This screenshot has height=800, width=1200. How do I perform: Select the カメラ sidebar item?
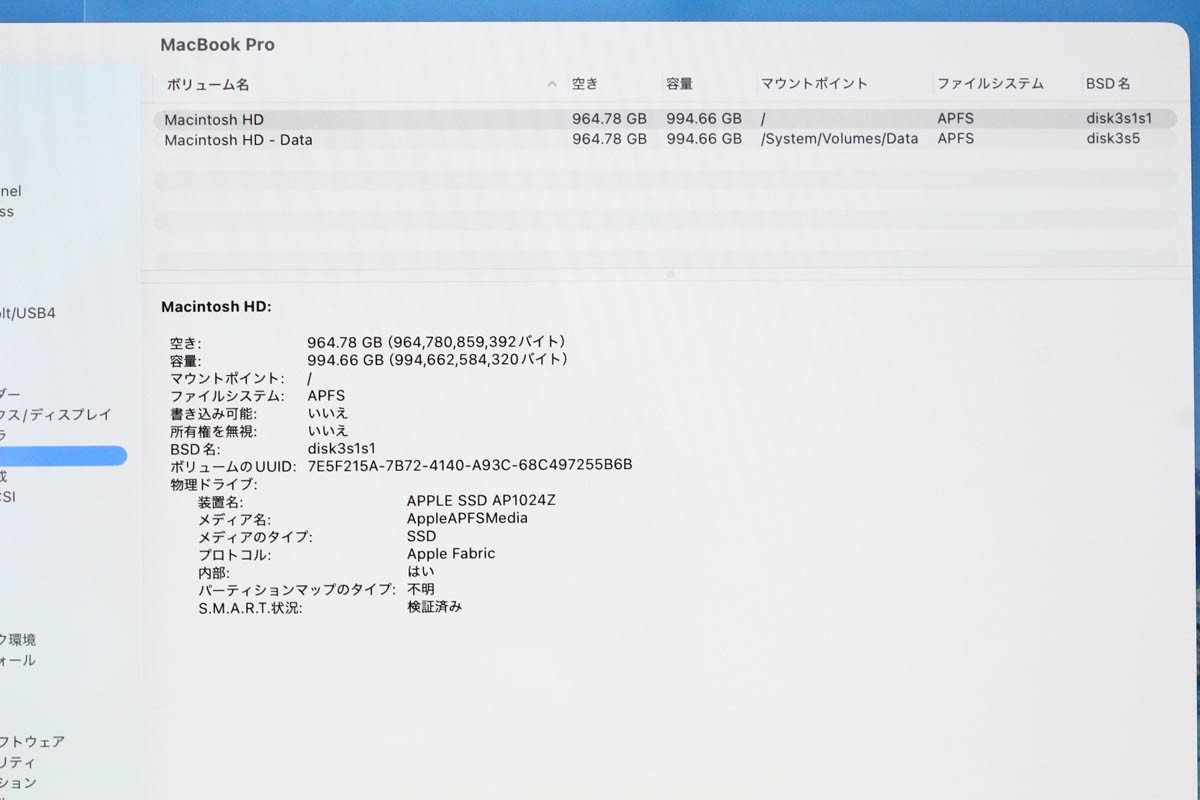coord(20,433)
